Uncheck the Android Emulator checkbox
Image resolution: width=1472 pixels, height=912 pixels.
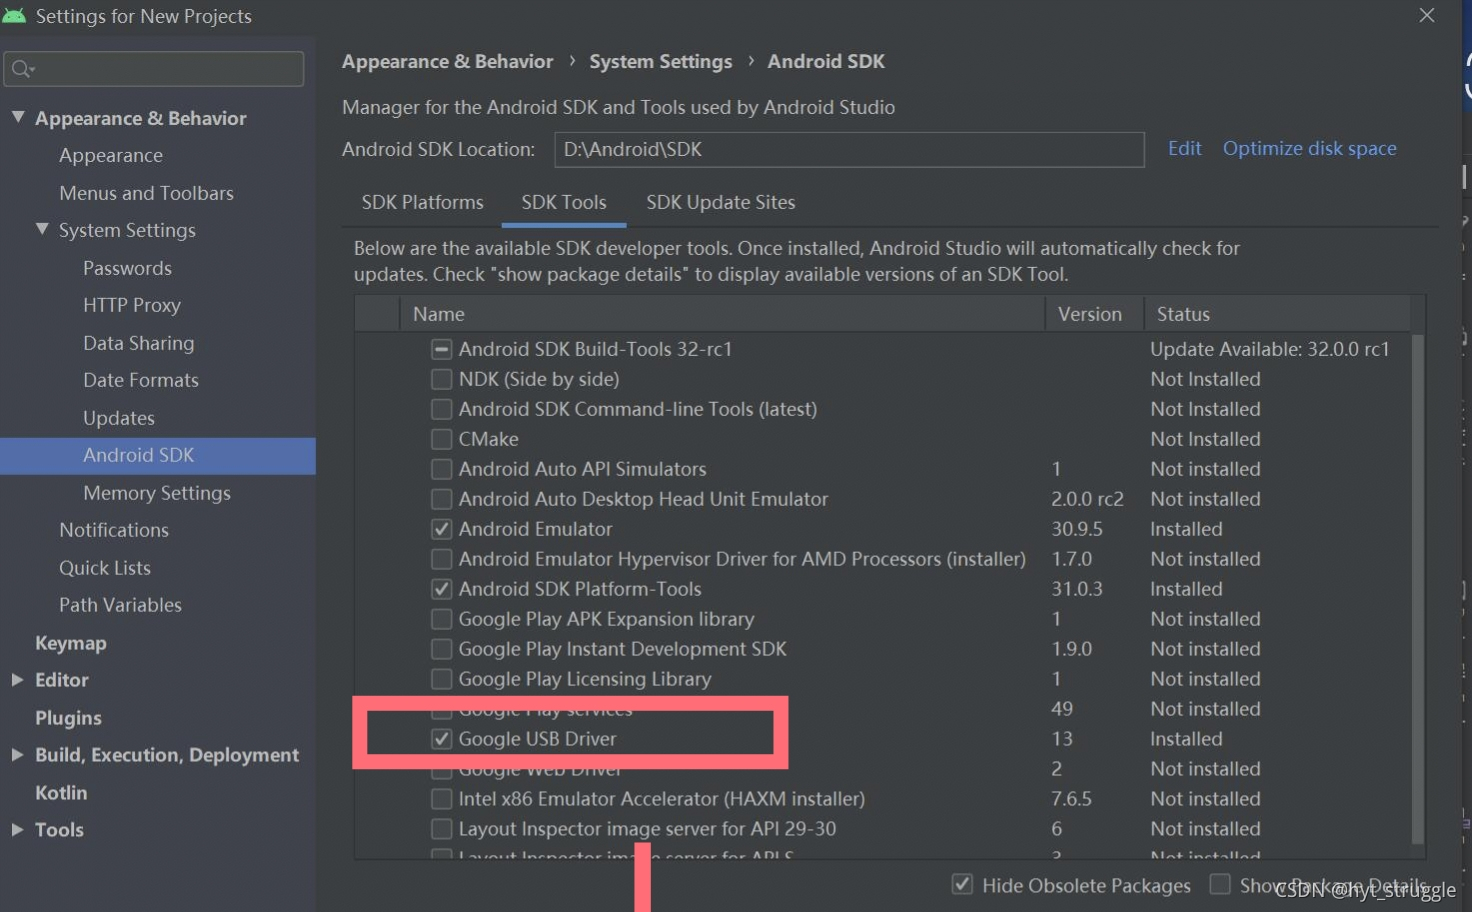click(x=441, y=529)
